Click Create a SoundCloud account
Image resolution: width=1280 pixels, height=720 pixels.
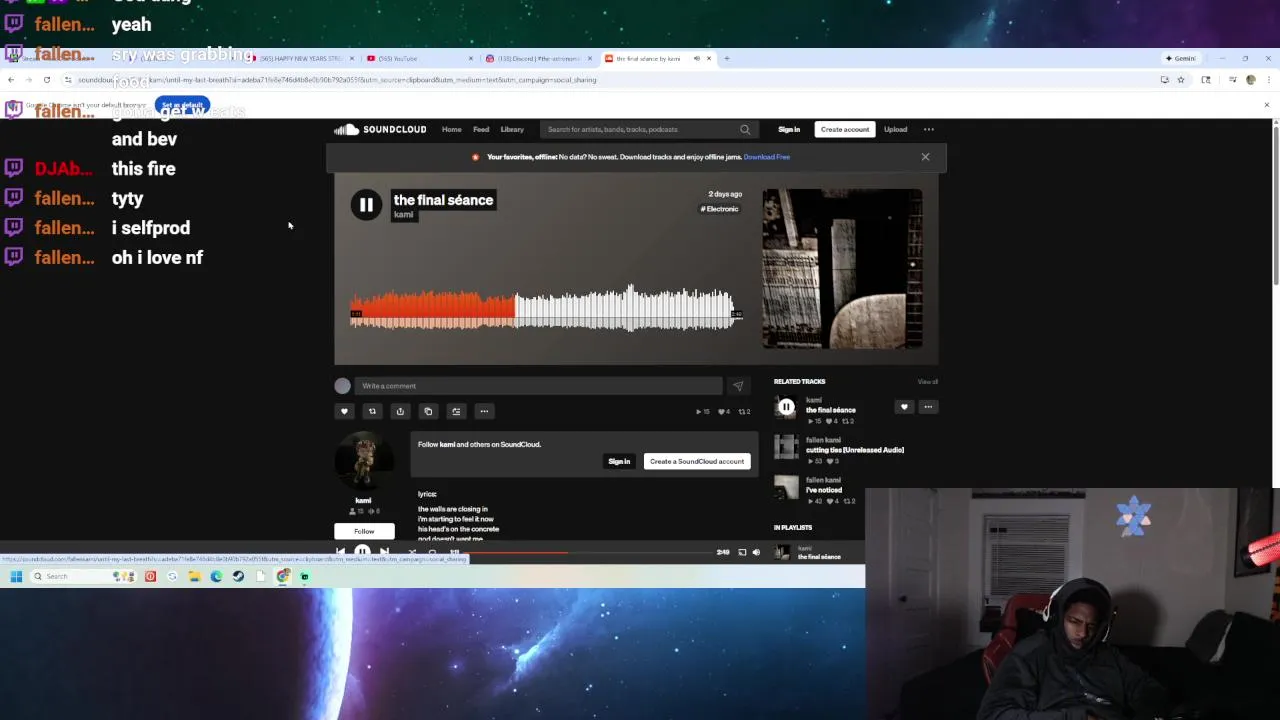697,461
